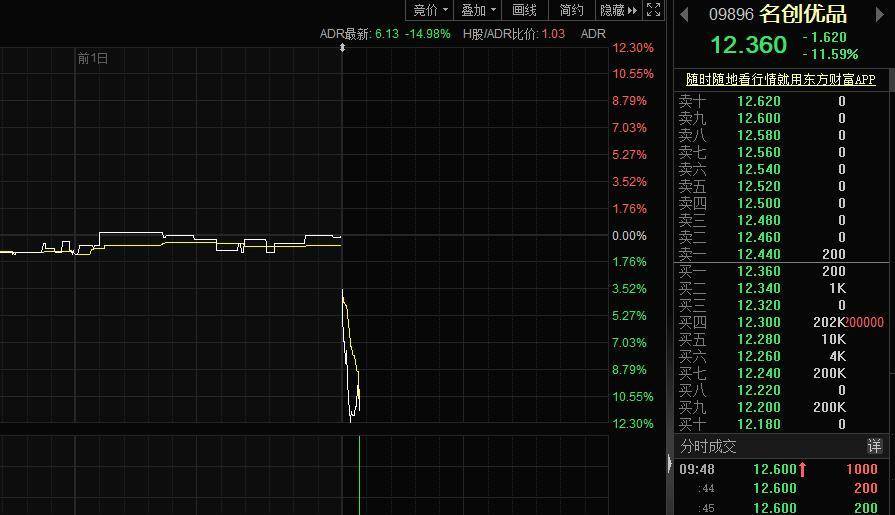Click the 前1日 previous day label
The image size is (895, 515).
(93, 59)
